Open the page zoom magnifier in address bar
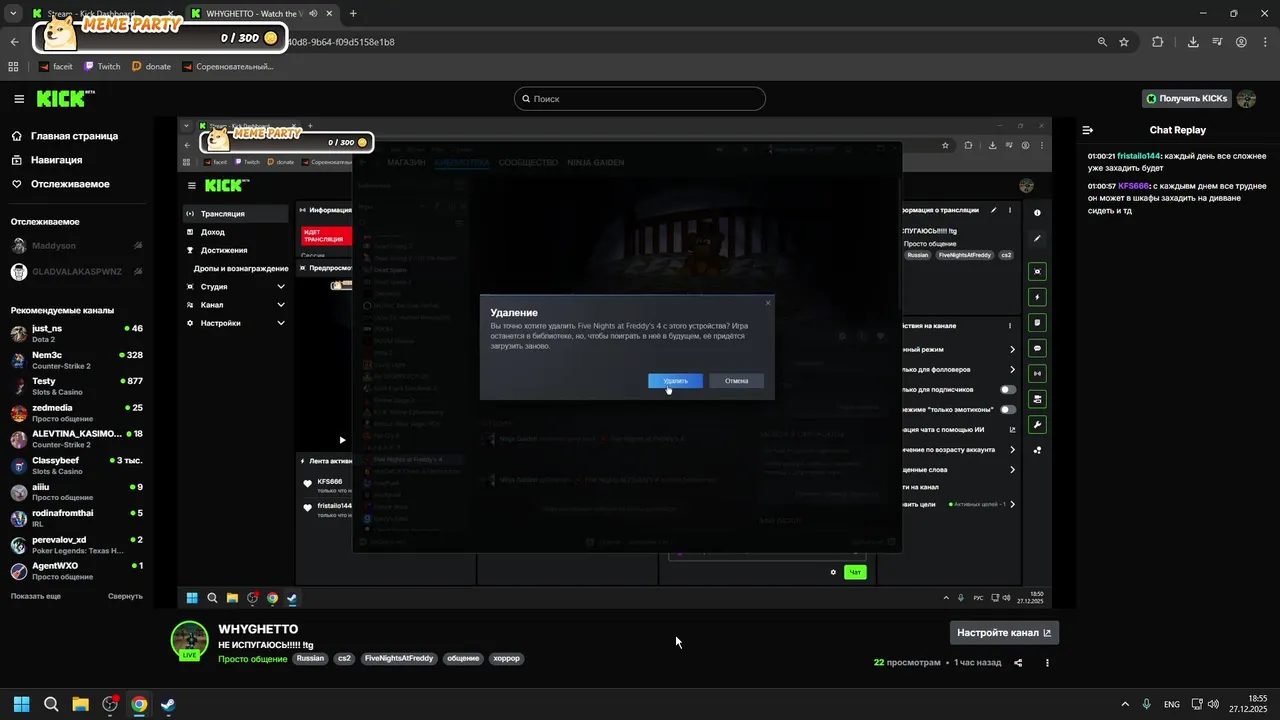1280x720 pixels. [1102, 42]
